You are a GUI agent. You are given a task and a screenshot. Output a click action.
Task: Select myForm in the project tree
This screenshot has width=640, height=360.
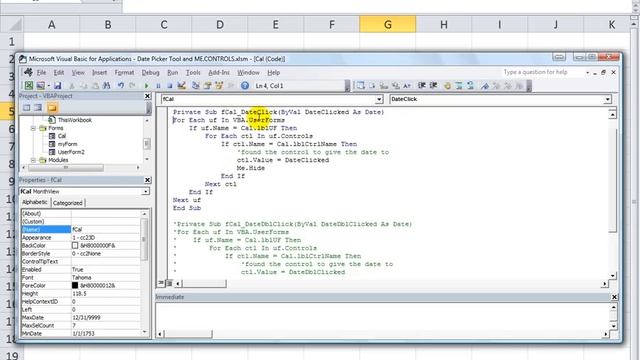[67, 144]
